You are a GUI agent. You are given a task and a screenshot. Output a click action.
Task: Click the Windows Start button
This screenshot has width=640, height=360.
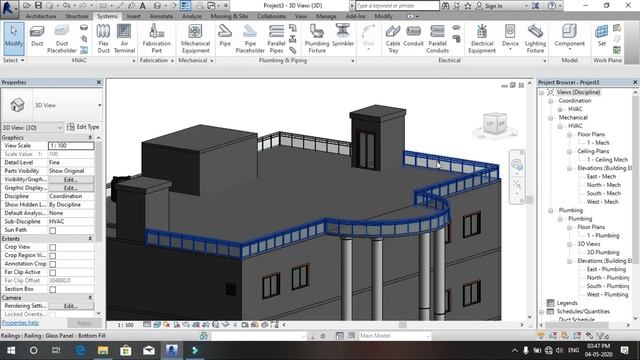pyautogui.click(x=11, y=350)
